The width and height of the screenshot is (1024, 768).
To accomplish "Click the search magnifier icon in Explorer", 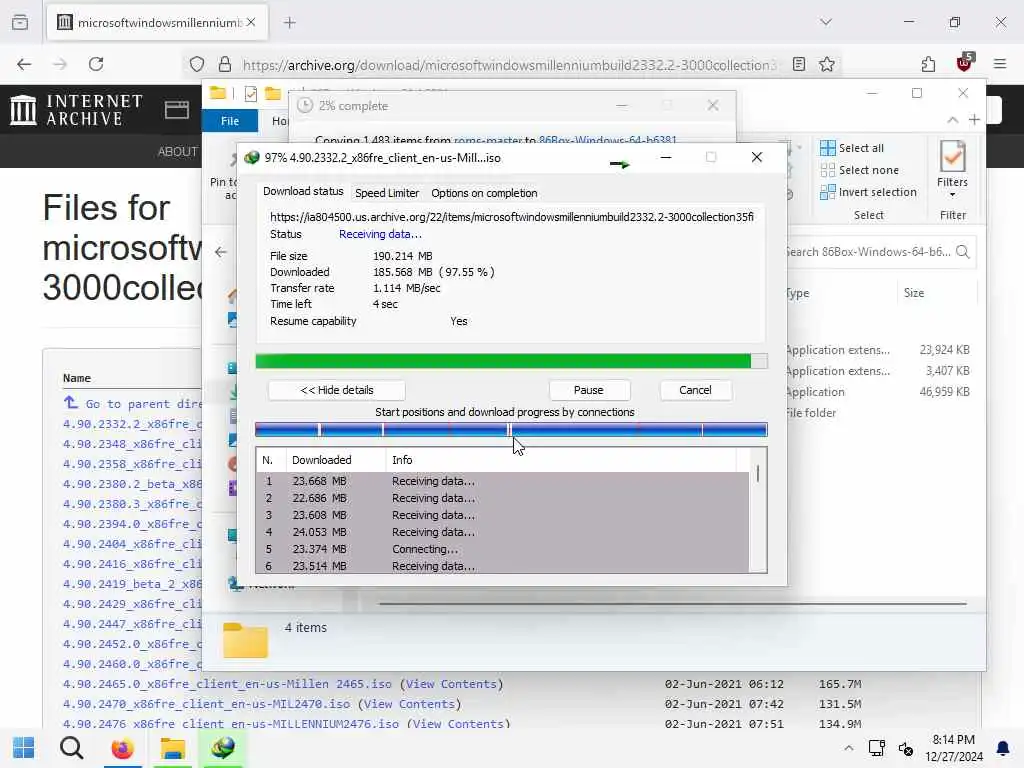I will (963, 252).
